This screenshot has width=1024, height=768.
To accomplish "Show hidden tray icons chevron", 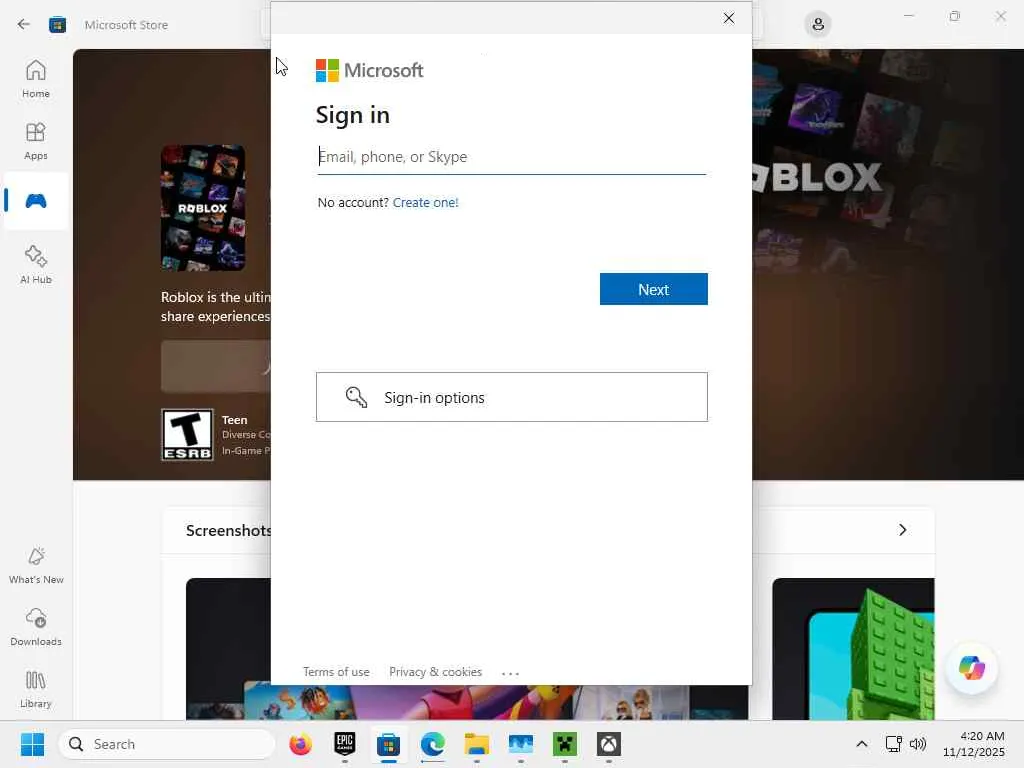I will click(x=862, y=744).
